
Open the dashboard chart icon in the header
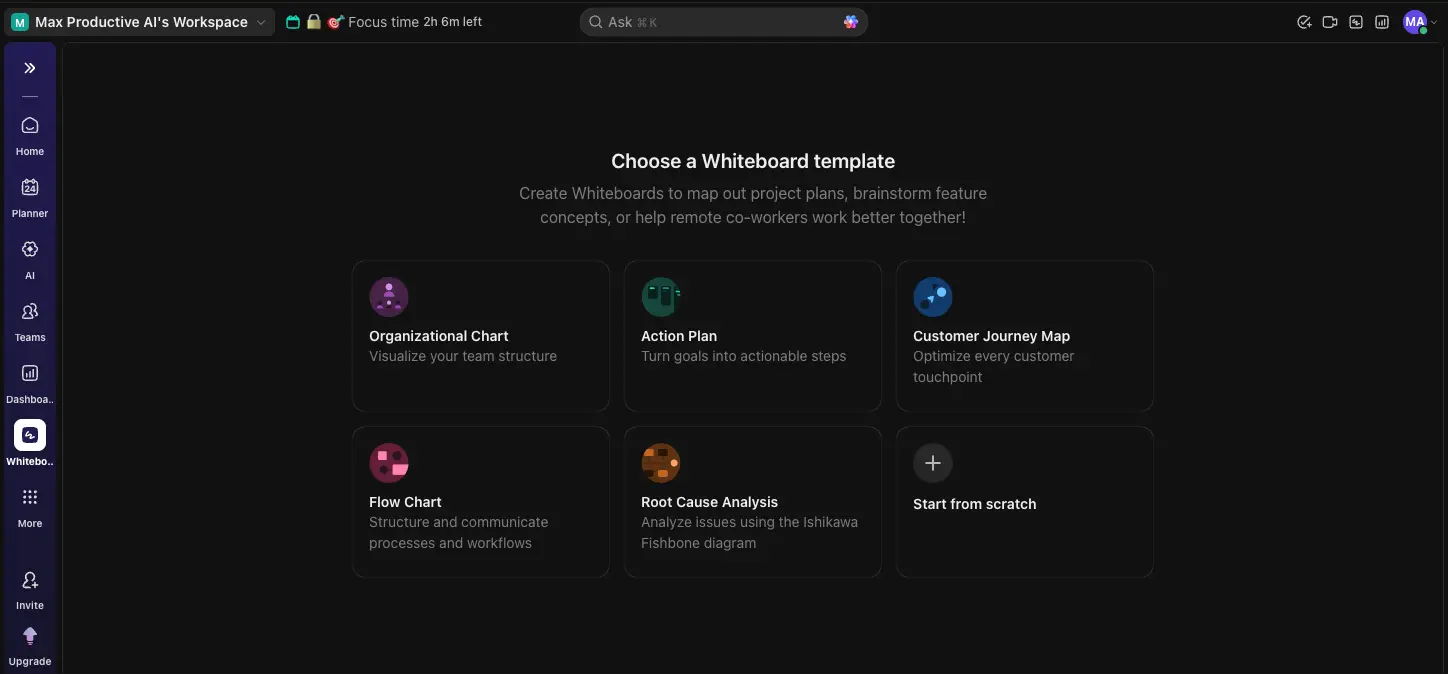click(1381, 21)
